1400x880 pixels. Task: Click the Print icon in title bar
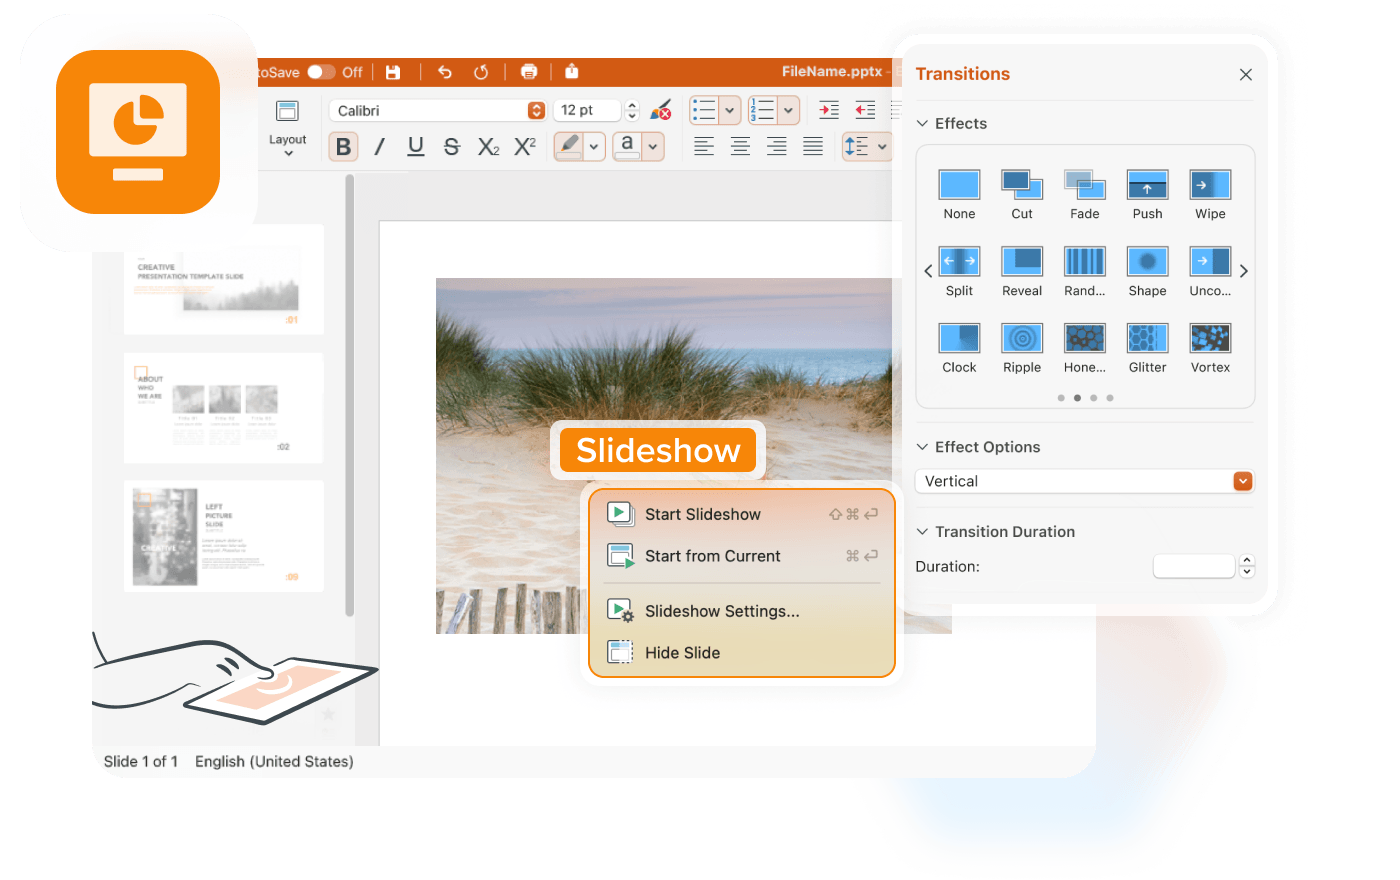[529, 72]
